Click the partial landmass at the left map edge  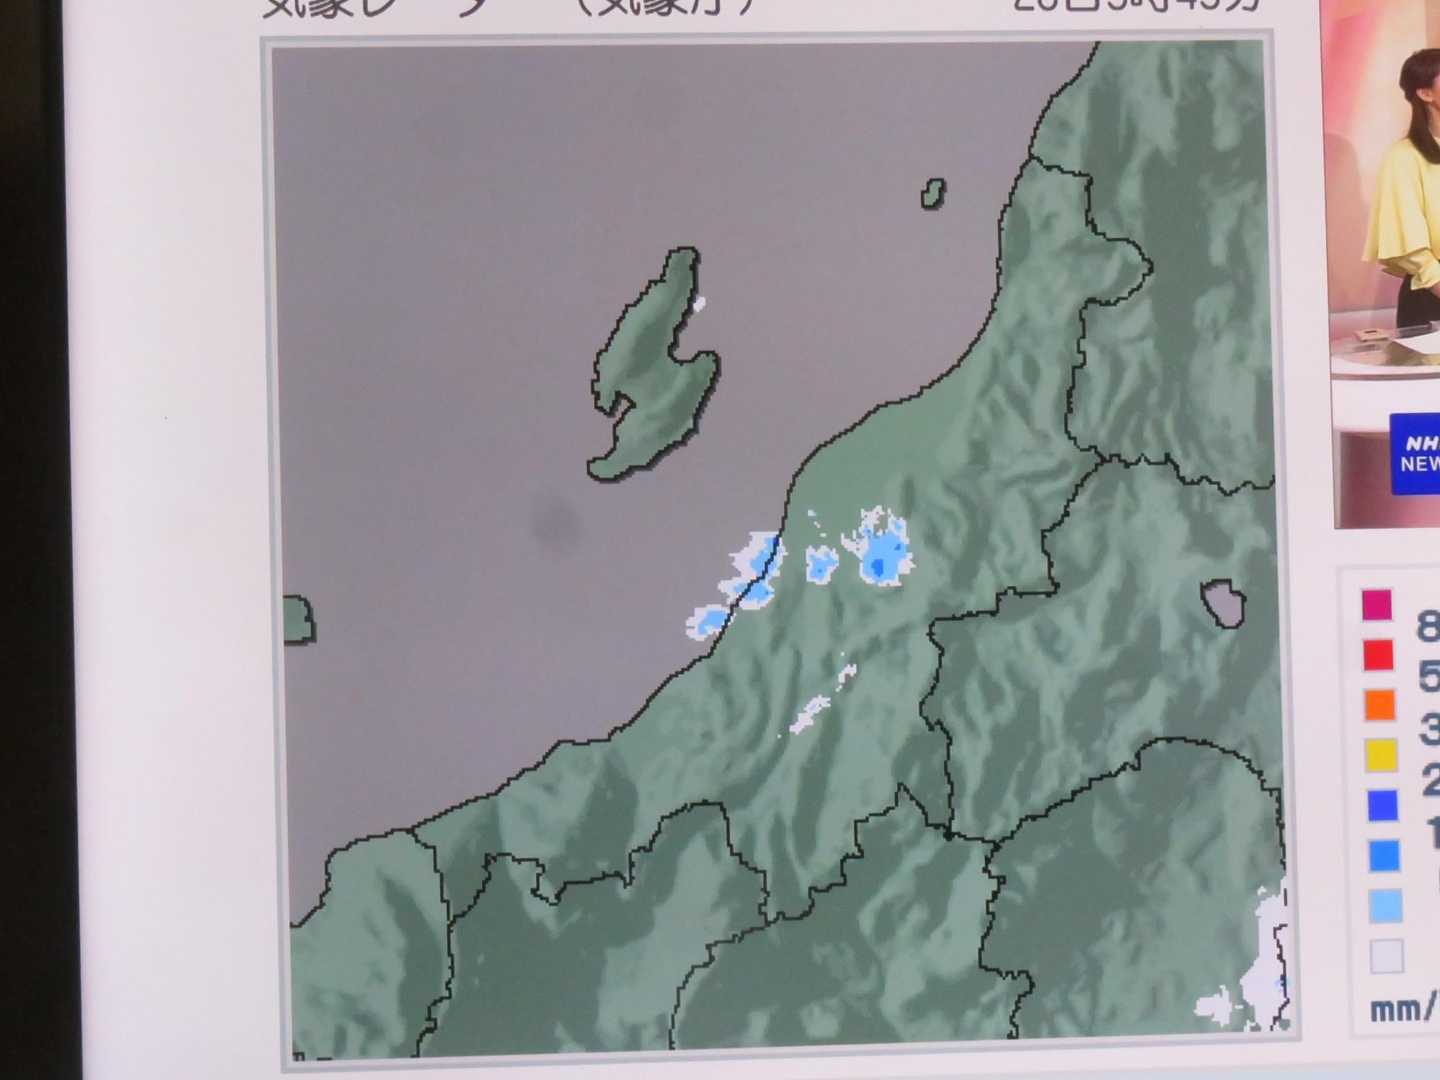(x=297, y=619)
